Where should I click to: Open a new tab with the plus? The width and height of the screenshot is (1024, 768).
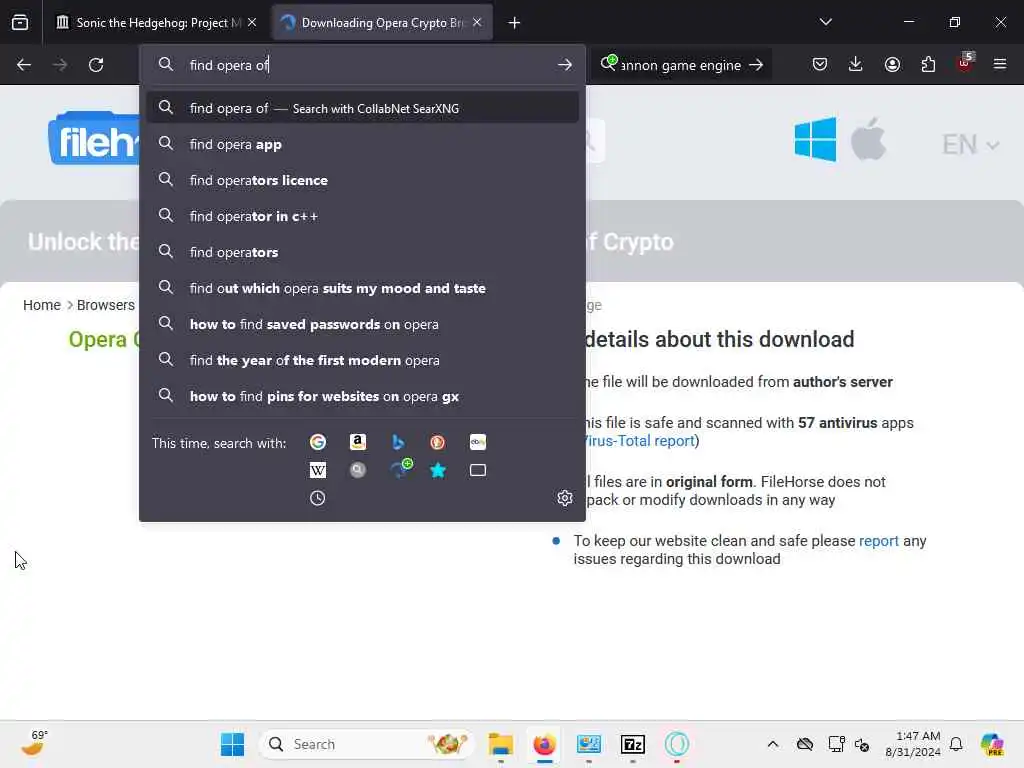(515, 23)
